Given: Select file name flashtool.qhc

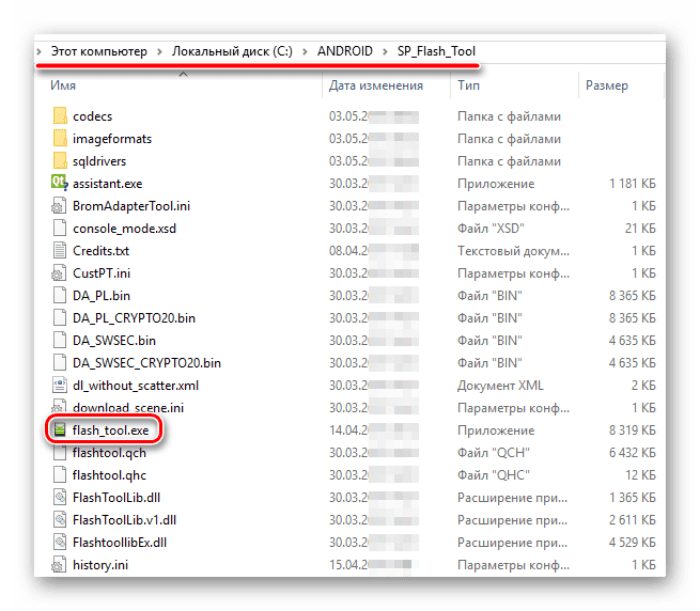Looking at the screenshot, I should (109, 475).
